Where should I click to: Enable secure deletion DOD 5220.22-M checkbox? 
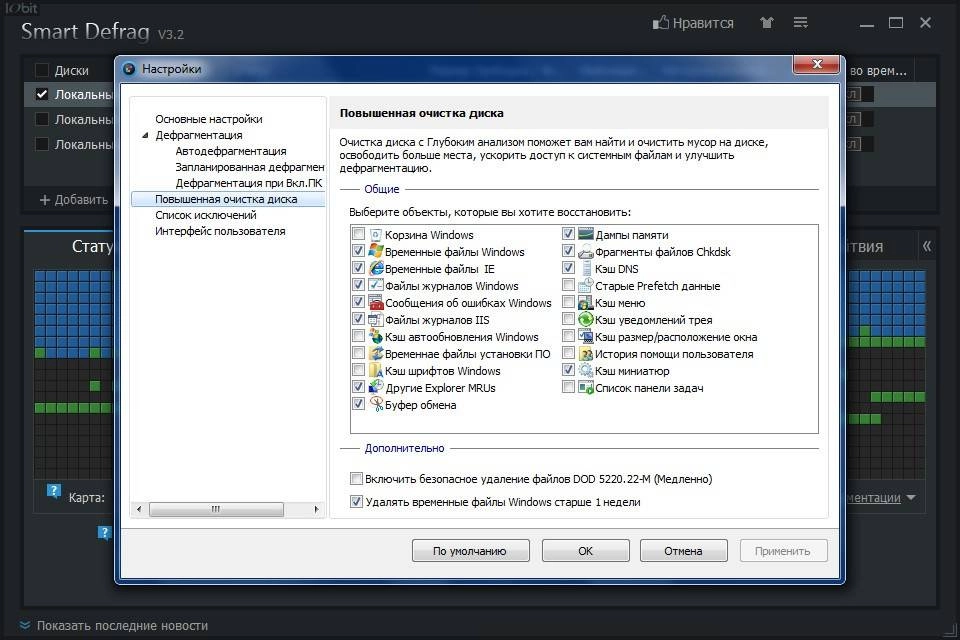(x=356, y=478)
